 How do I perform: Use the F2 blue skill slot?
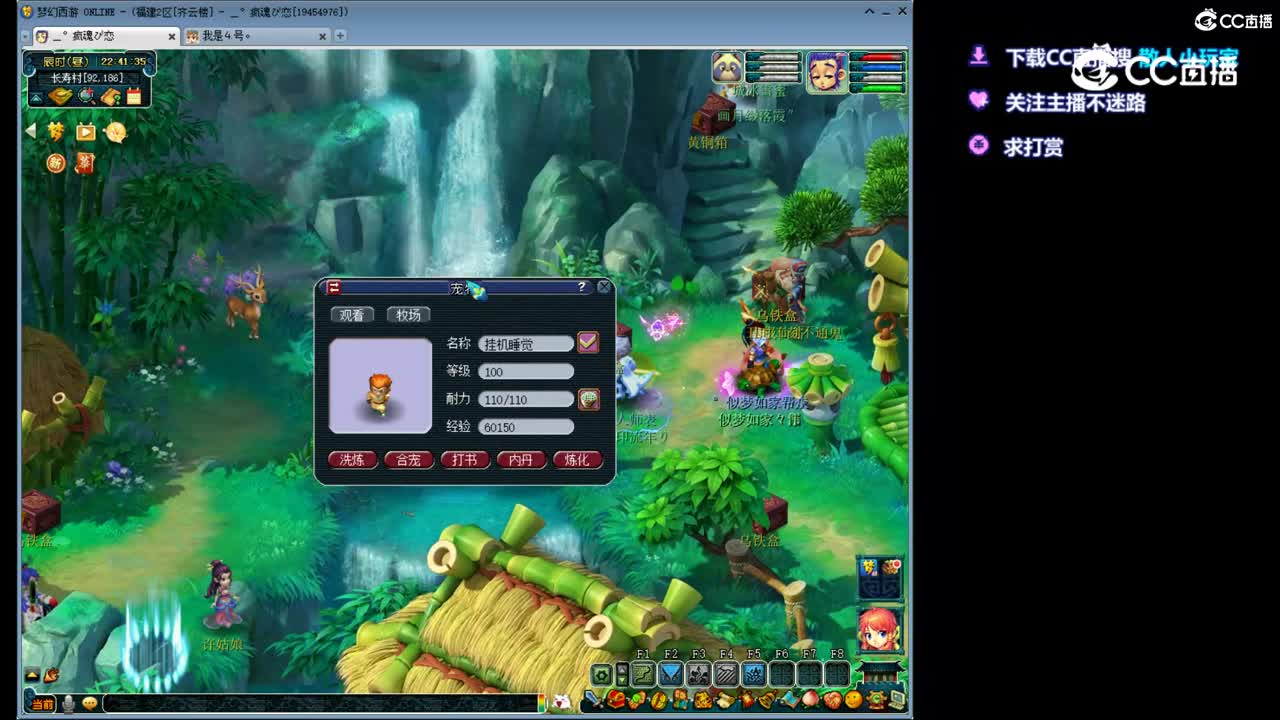[671, 675]
